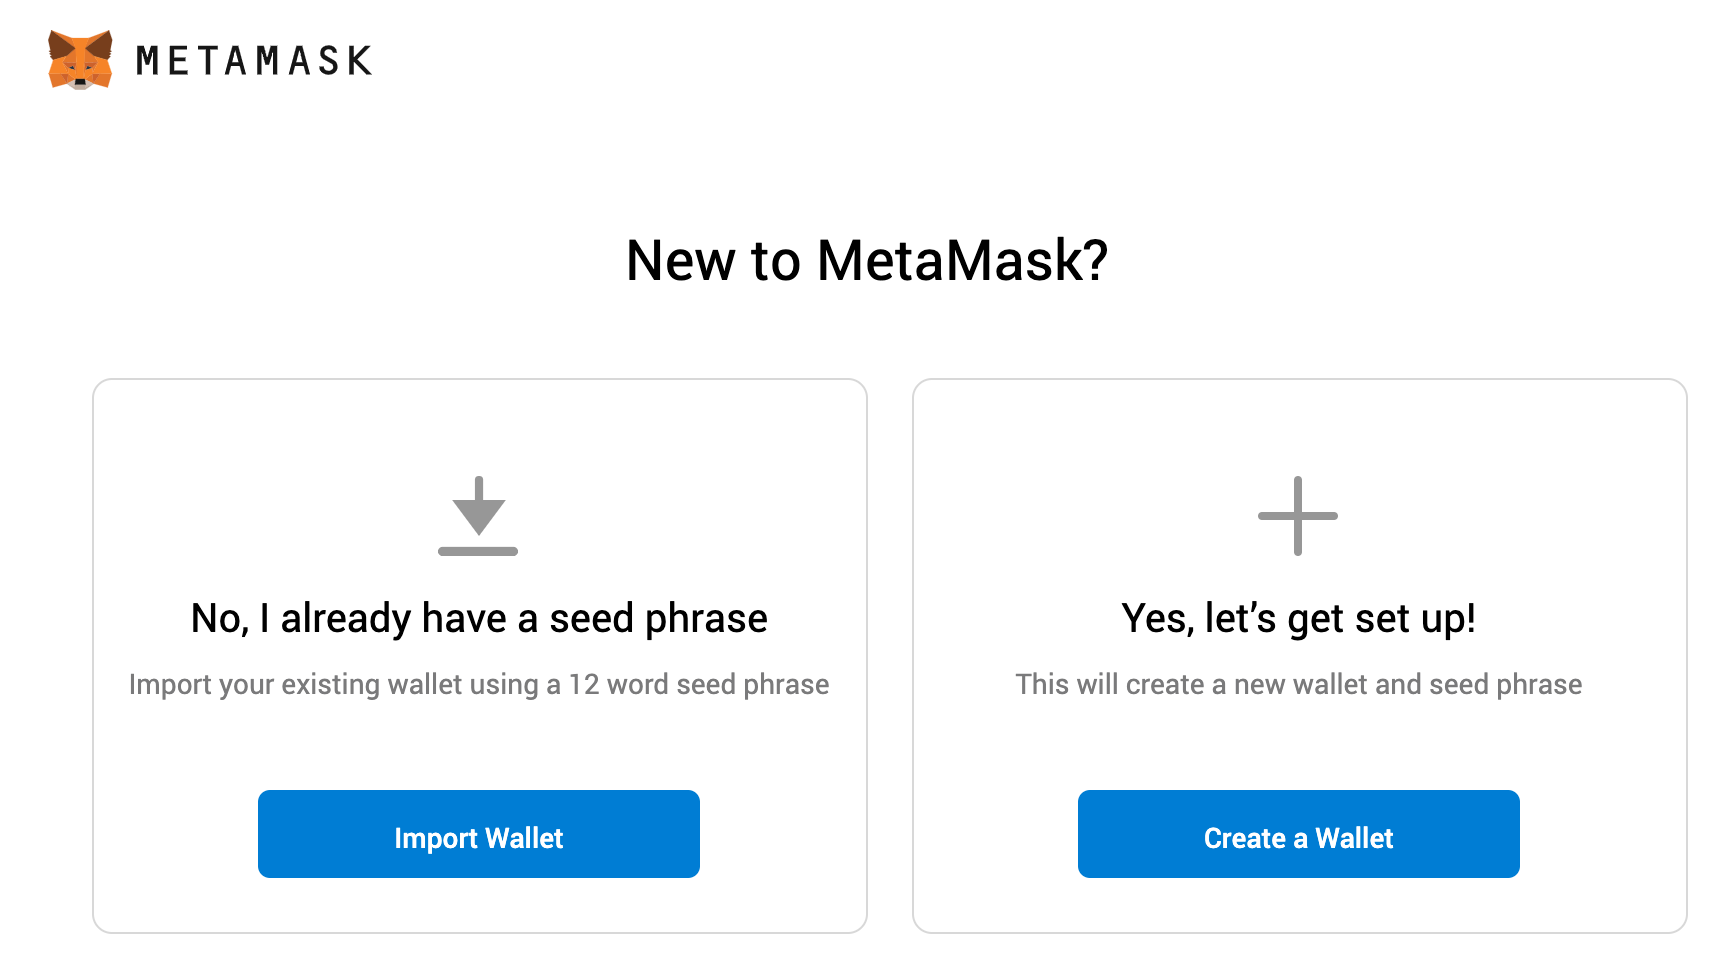Select "No, I already have a seed phrase" title
The height and width of the screenshot is (978, 1730).
click(x=479, y=618)
